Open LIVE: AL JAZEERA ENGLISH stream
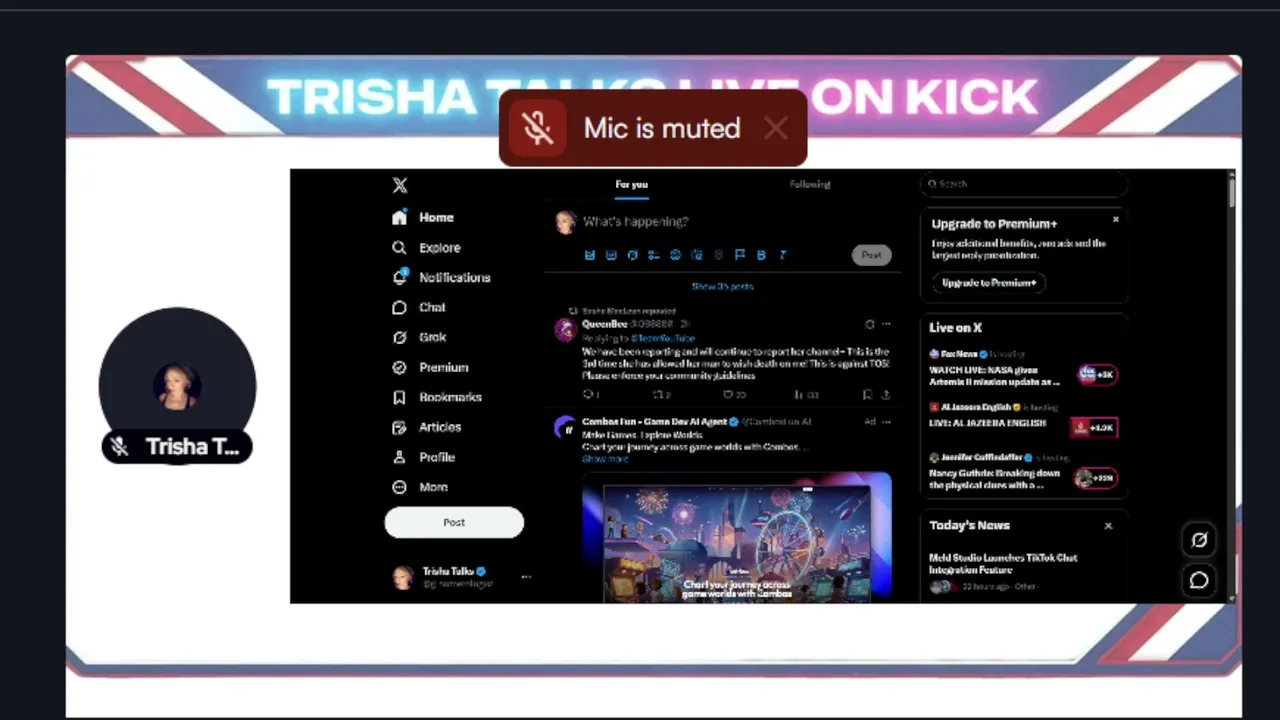Image resolution: width=1280 pixels, height=720 pixels. [x=1022, y=421]
